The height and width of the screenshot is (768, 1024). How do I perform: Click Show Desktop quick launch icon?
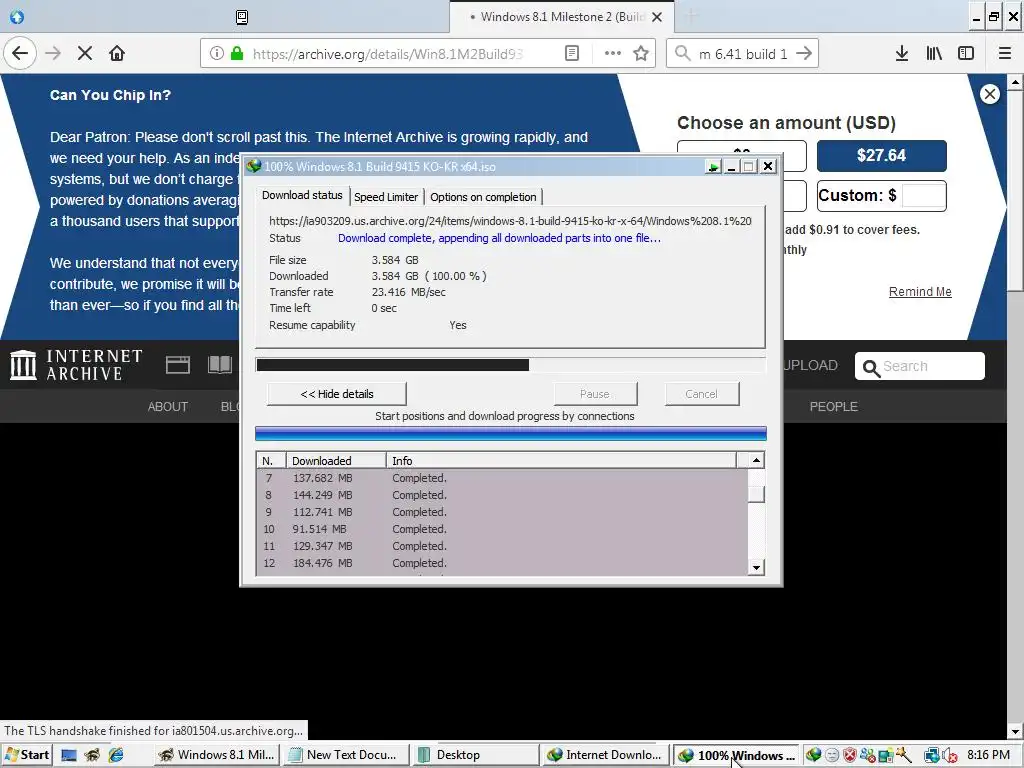click(x=69, y=756)
